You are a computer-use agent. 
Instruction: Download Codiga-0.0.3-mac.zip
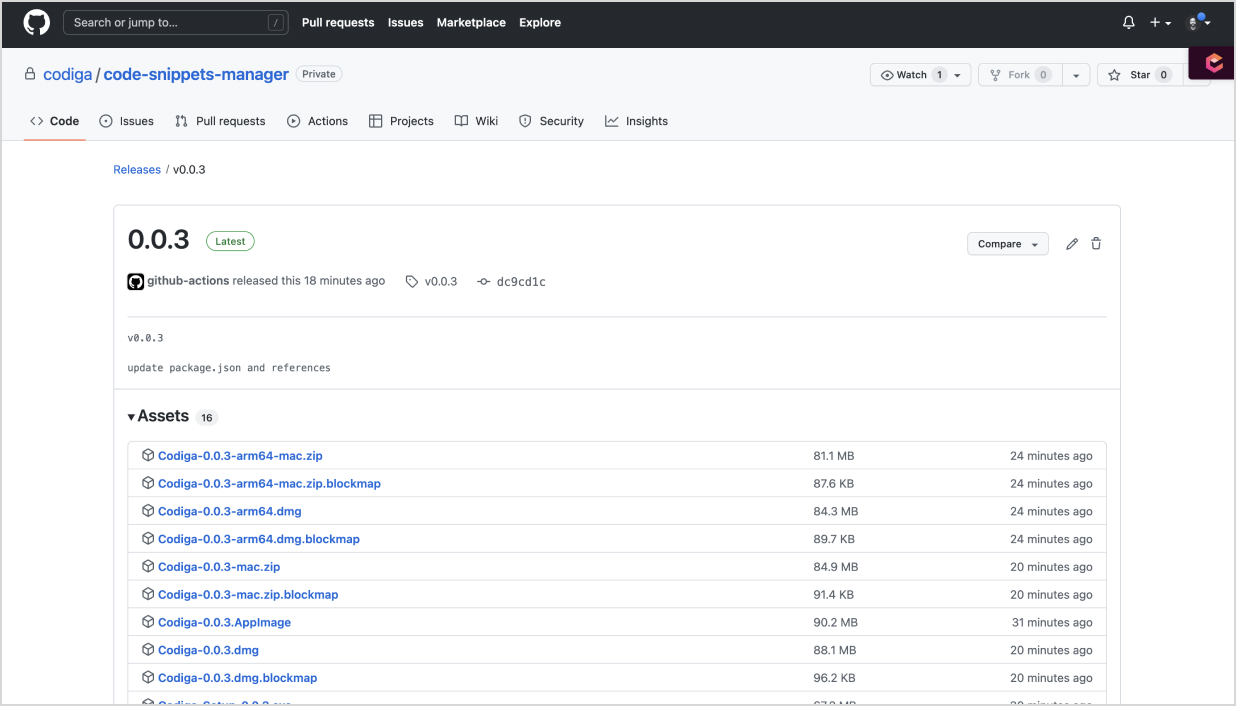coord(219,566)
